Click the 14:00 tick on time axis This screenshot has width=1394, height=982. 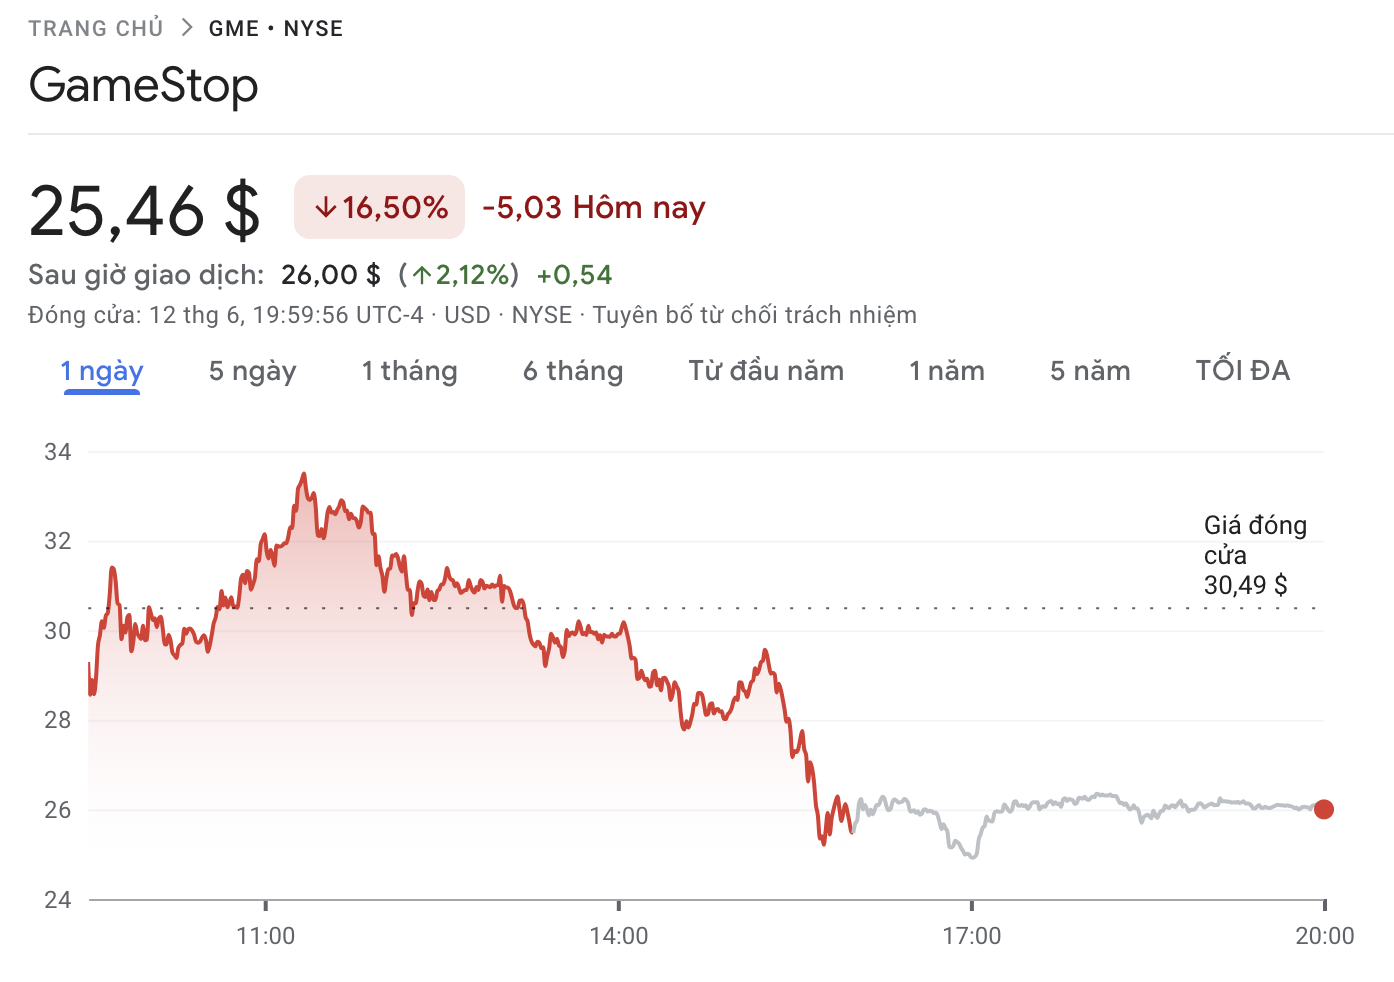pyautogui.click(x=619, y=905)
